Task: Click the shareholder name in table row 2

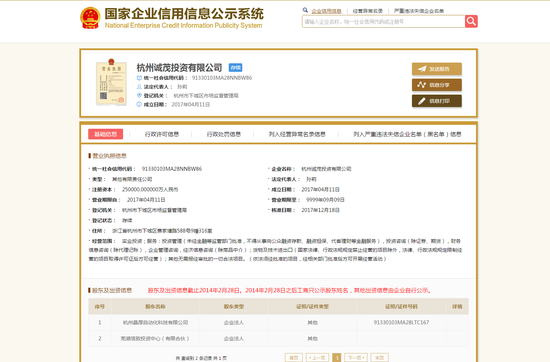Action: click(155, 338)
